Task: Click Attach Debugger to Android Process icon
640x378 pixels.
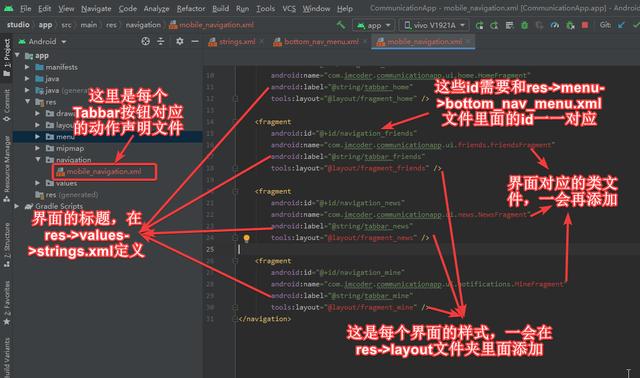Action: pyautogui.click(x=570, y=25)
